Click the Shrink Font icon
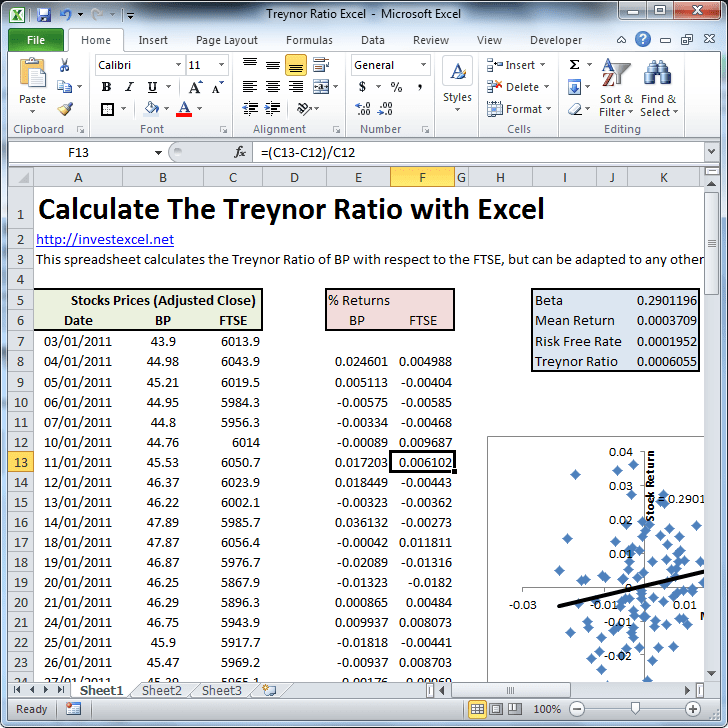Screen dimensions: 728x728 217,87
